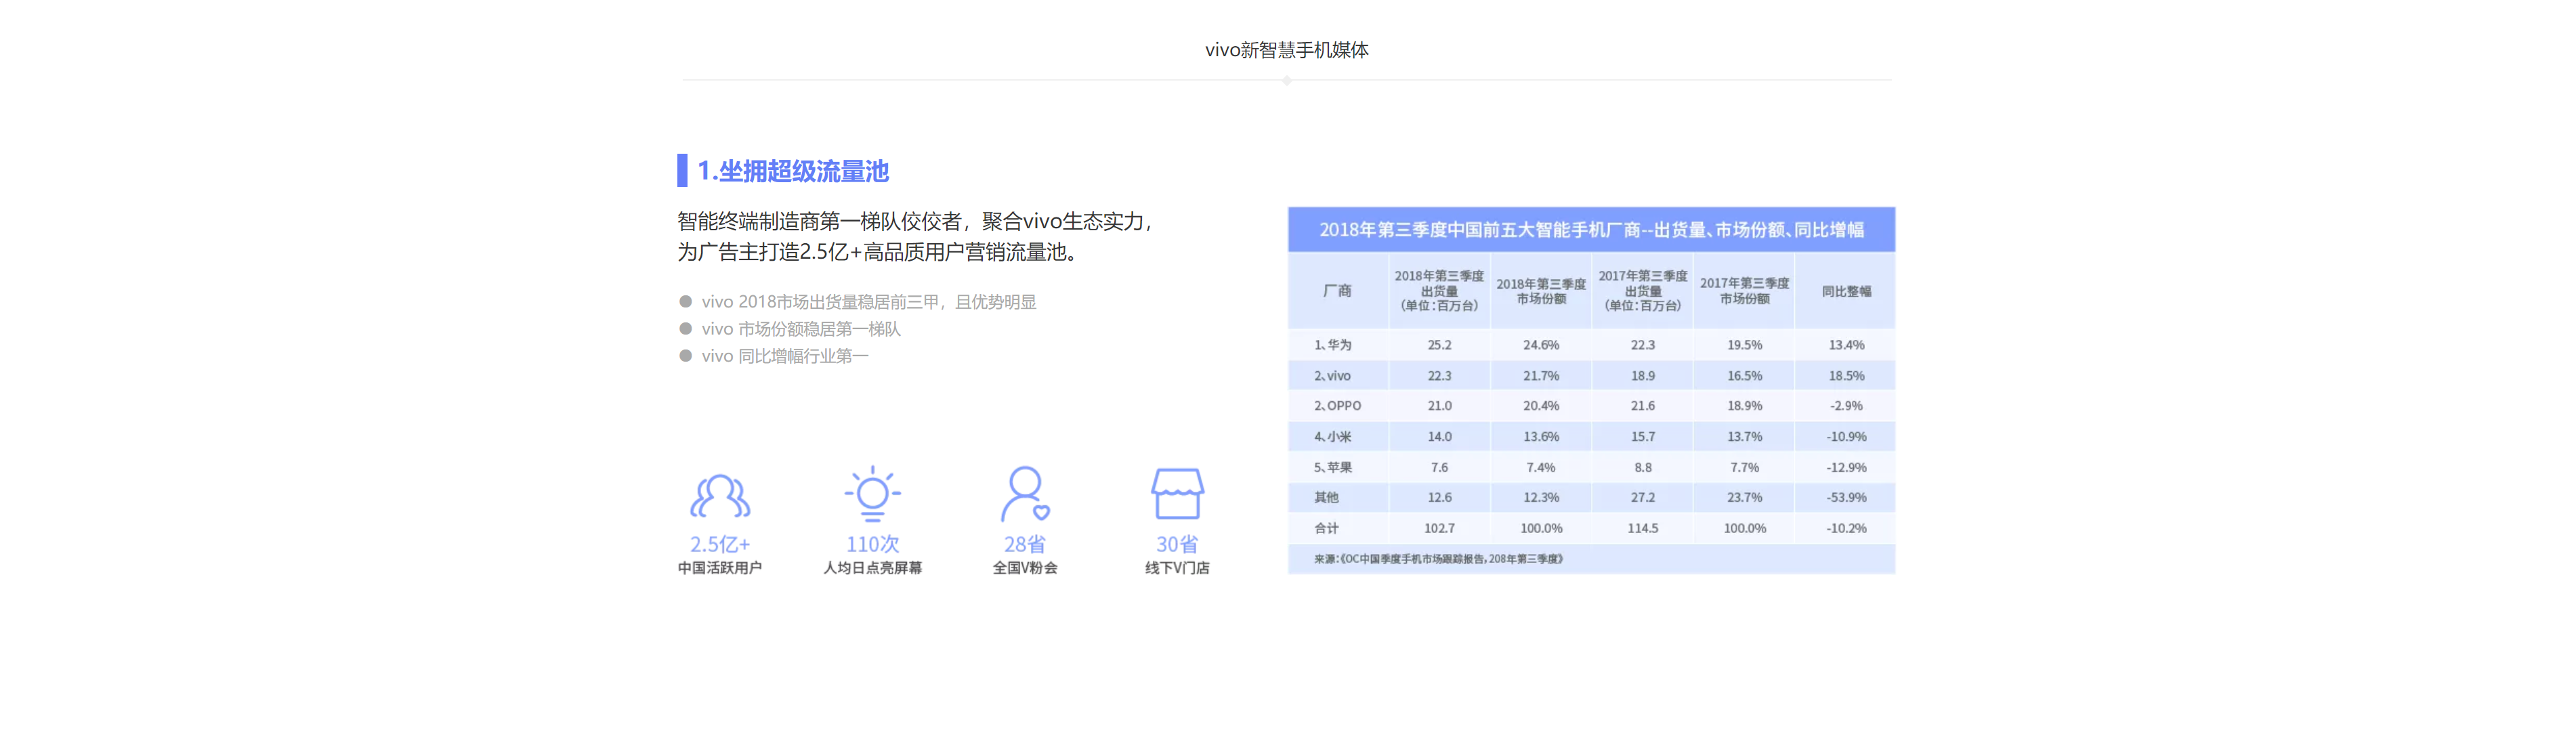Viewport: 2576px width, 743px height.
Task: Click the second gray bullet dot
Action: click(x=685, y=328)
